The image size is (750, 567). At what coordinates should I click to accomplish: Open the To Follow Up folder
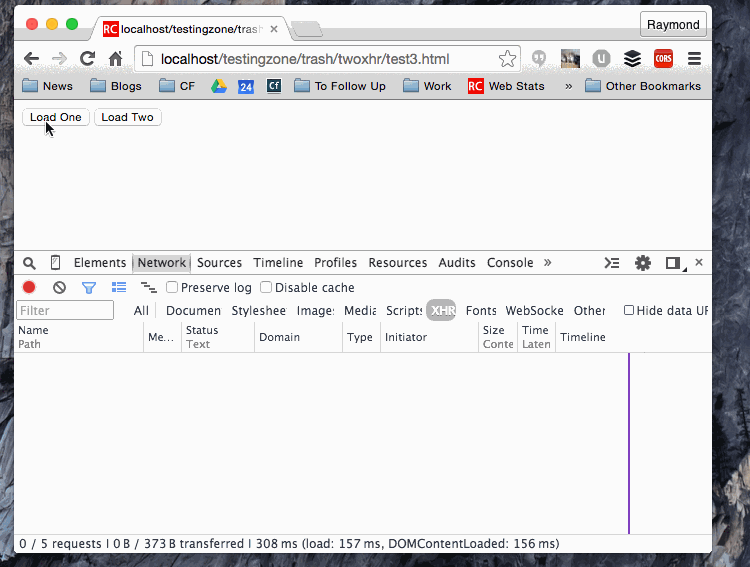pos(340,86)
